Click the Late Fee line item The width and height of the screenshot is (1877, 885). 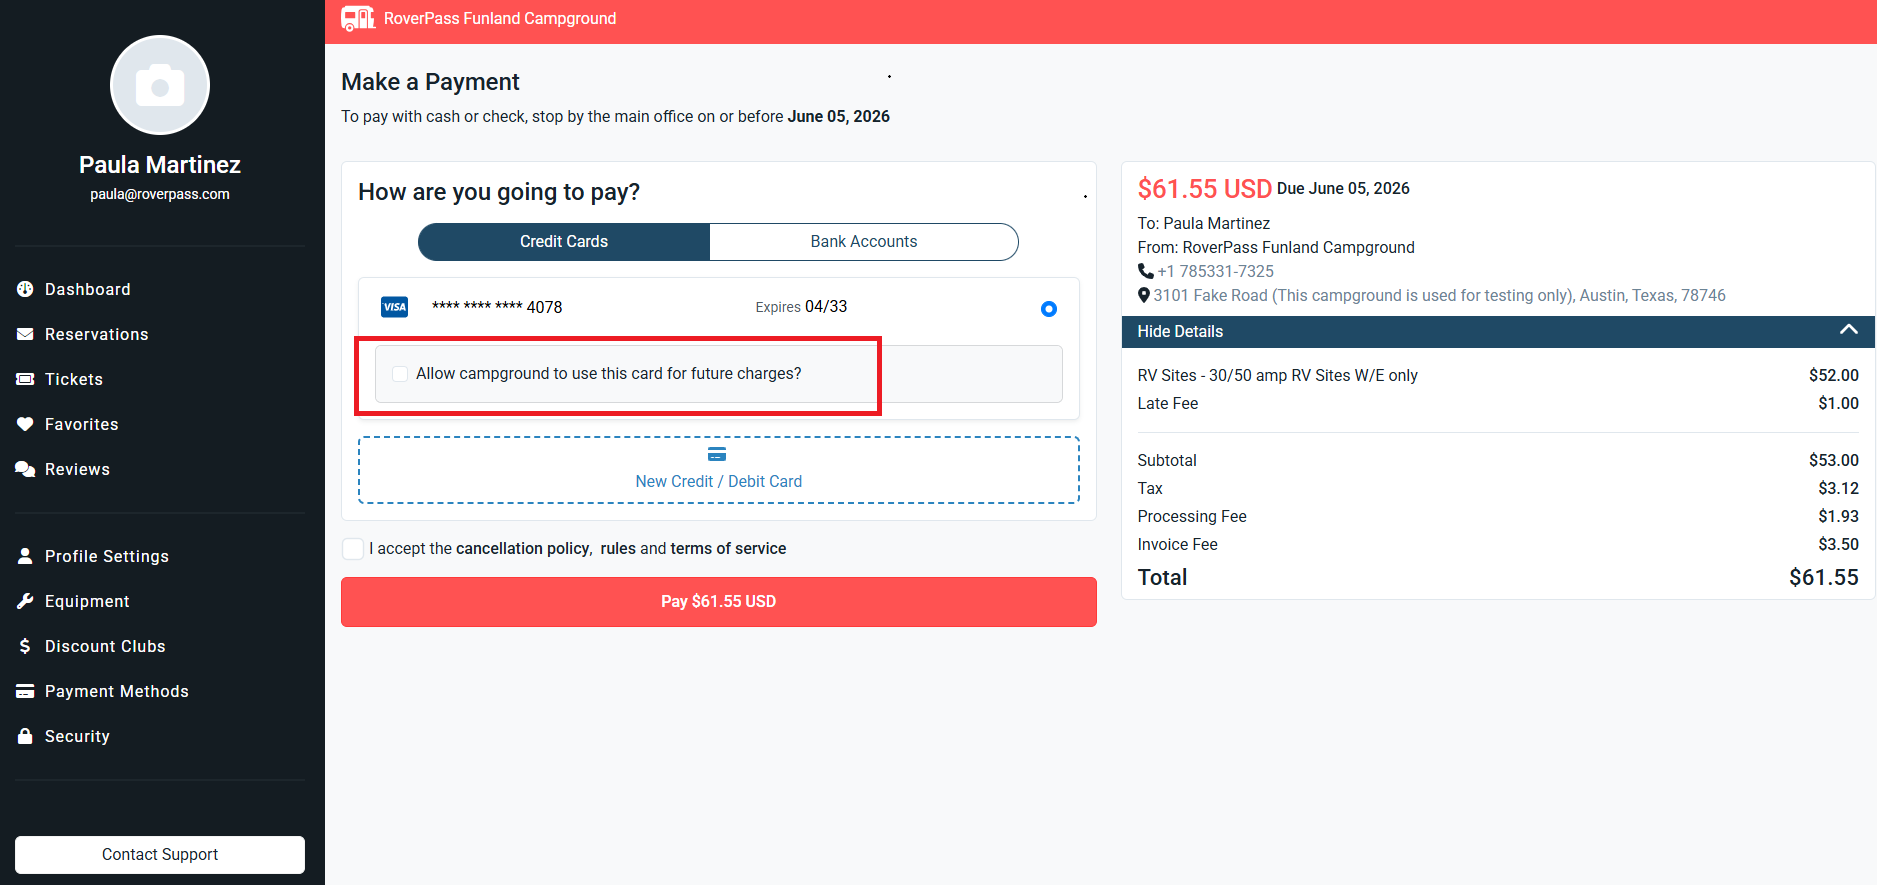pyautogui.click(x=1168, y=403)
